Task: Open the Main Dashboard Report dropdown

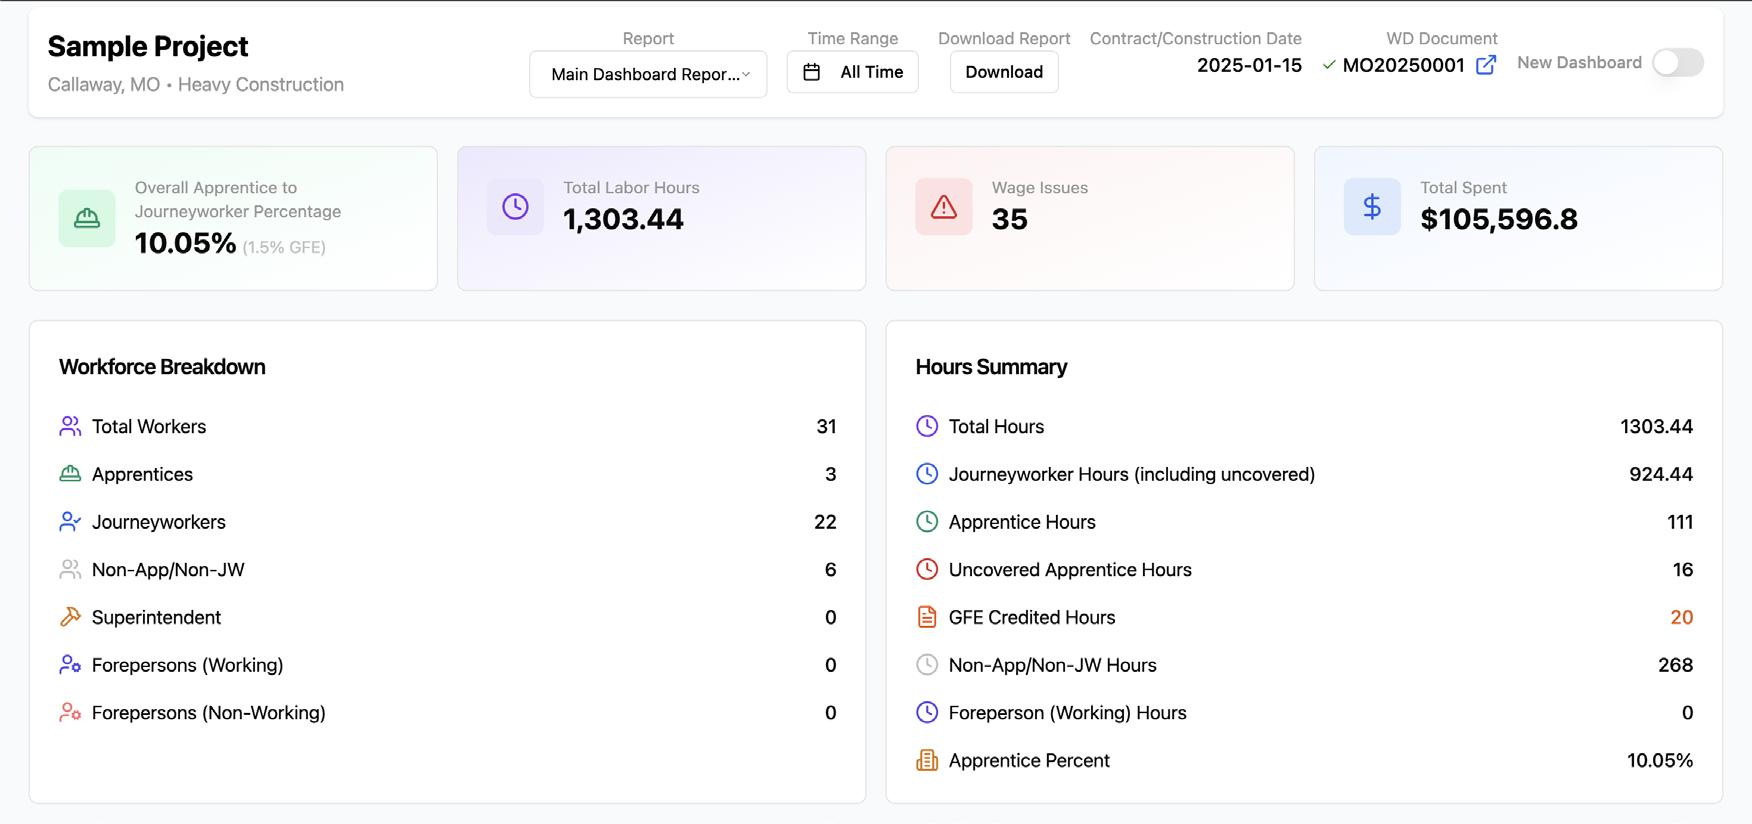Action: [x=648, y=74]
